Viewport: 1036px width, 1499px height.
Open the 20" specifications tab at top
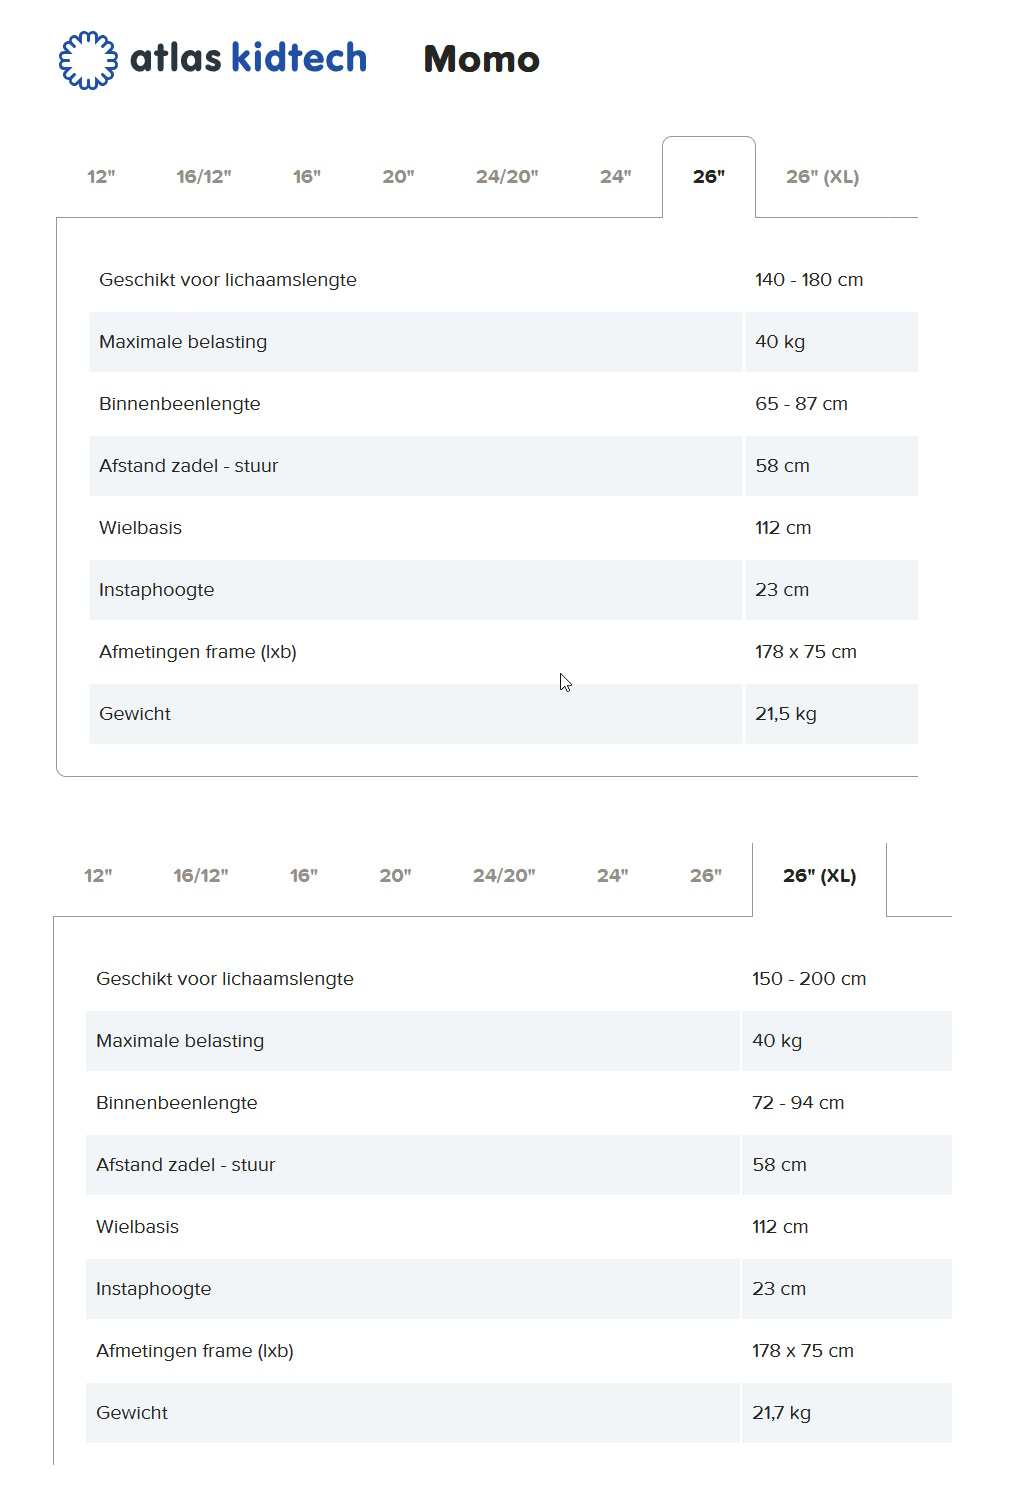click(x=398, y=177)
